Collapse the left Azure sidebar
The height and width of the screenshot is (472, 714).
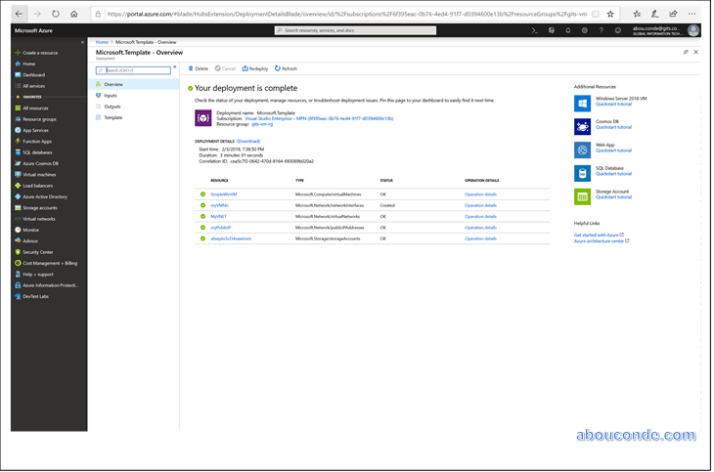[x=84, y=42]
